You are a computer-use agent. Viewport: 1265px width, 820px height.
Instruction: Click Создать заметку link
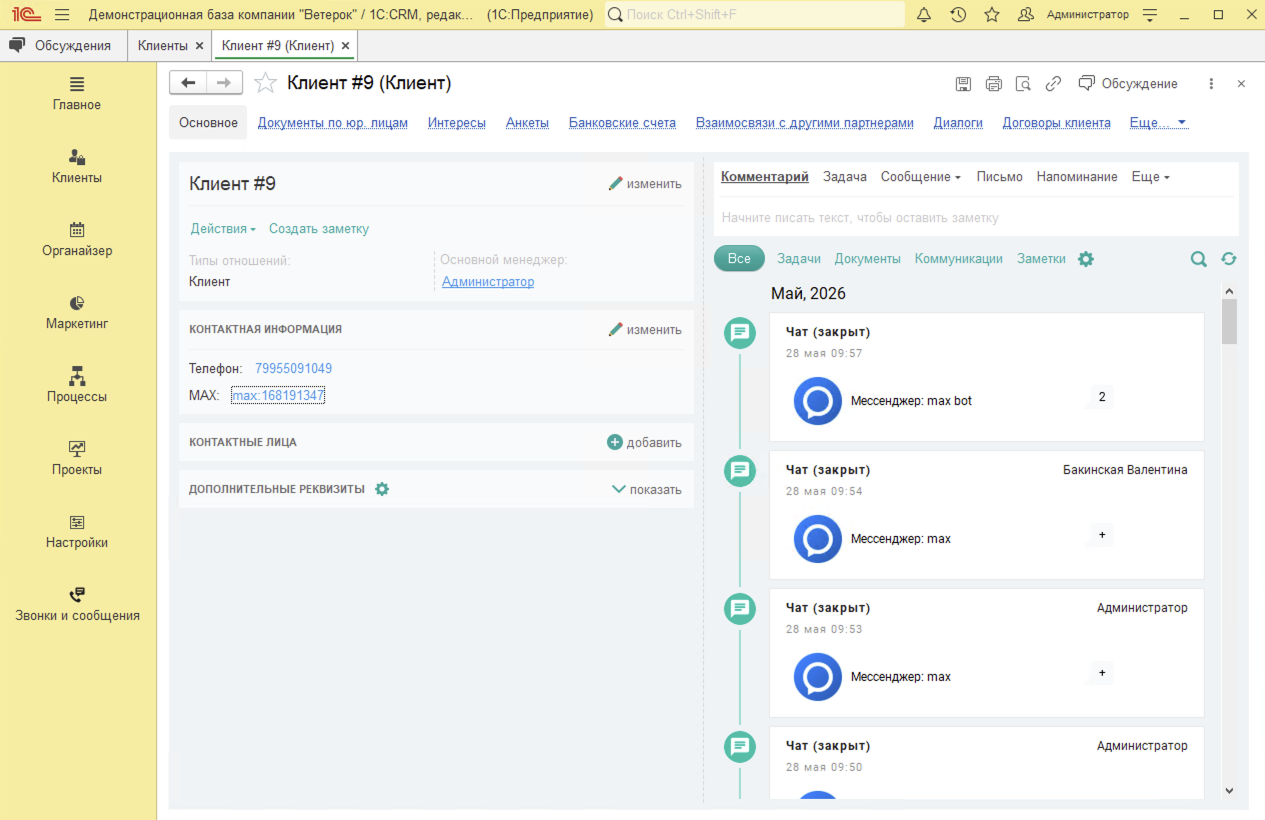319,229
